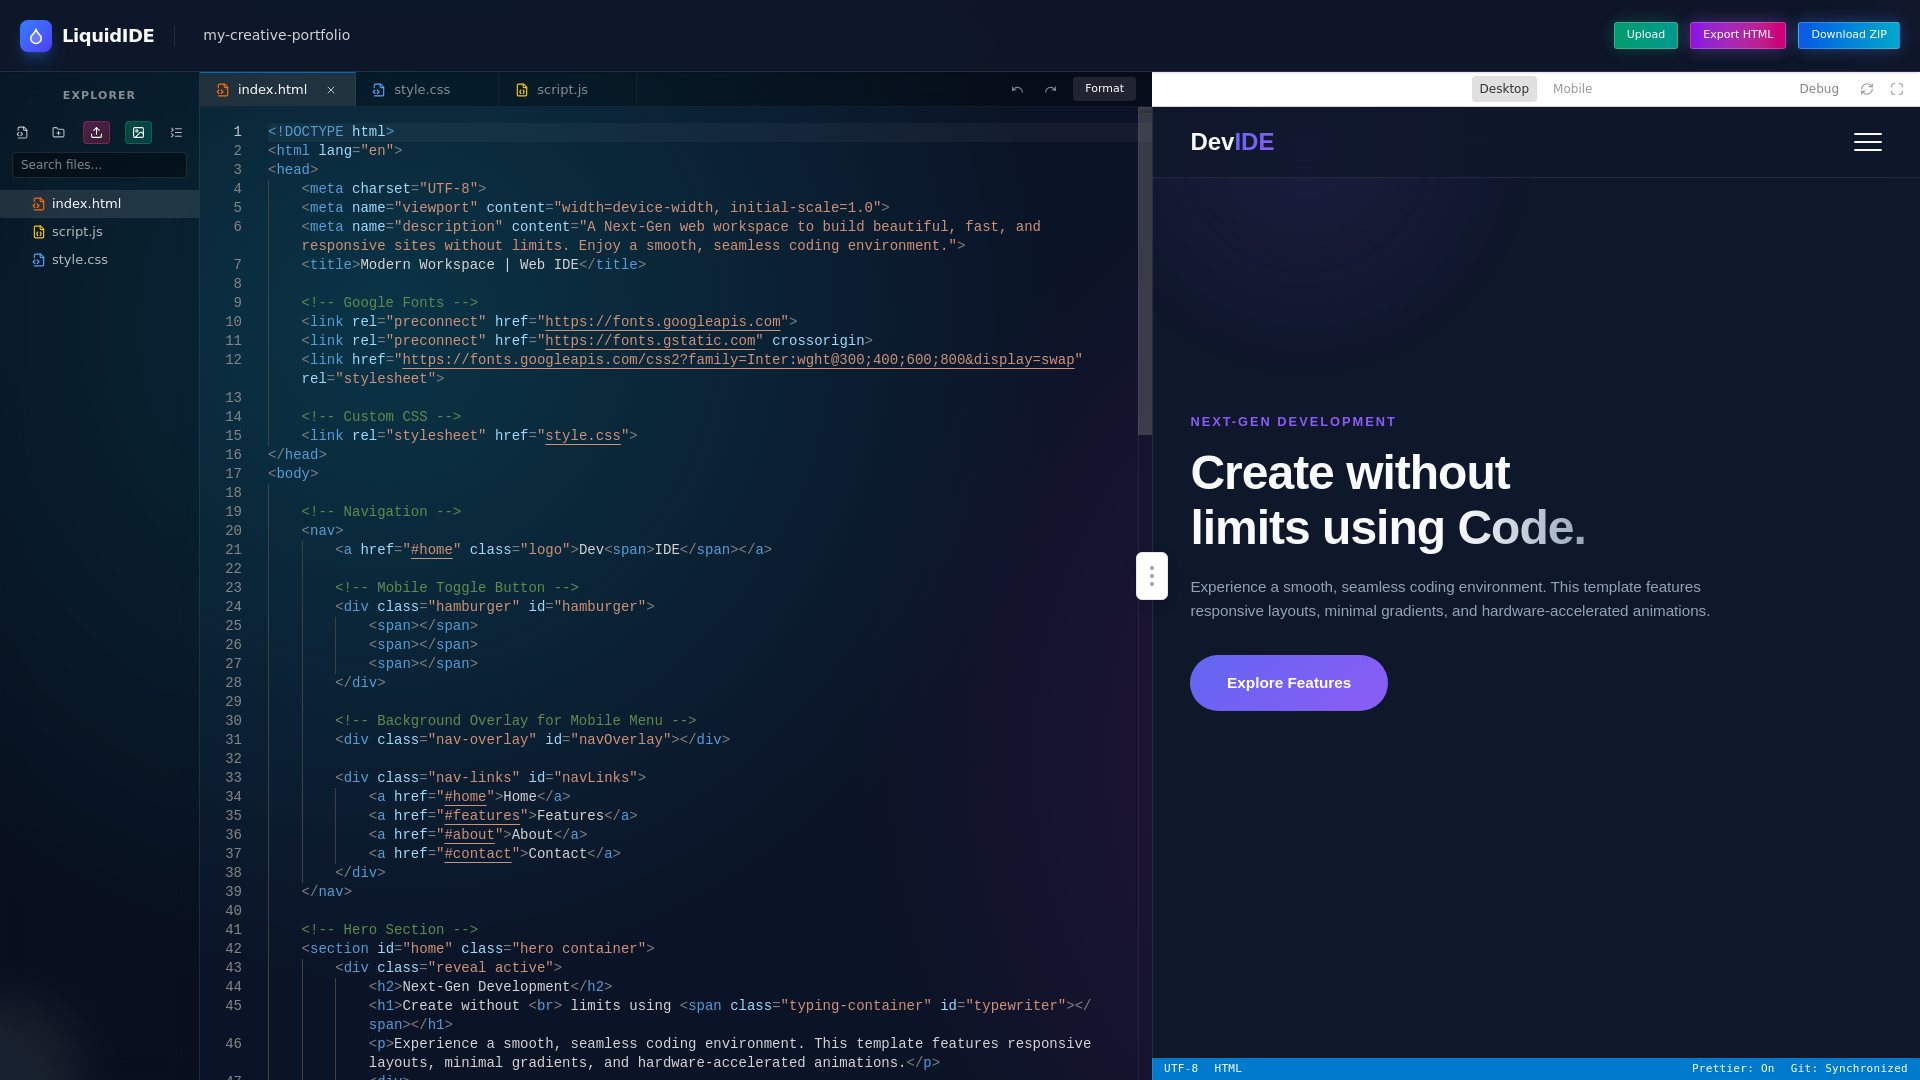Select the index.html editor tab
Viewport: 1920px width, 1080px height.
click(x=277, y=90)
